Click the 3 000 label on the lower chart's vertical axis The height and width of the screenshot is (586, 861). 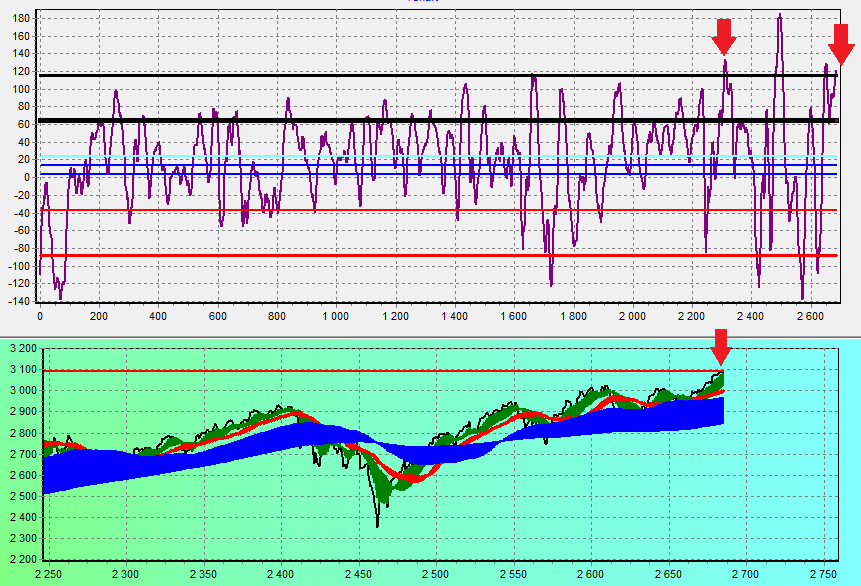(24, 391)
